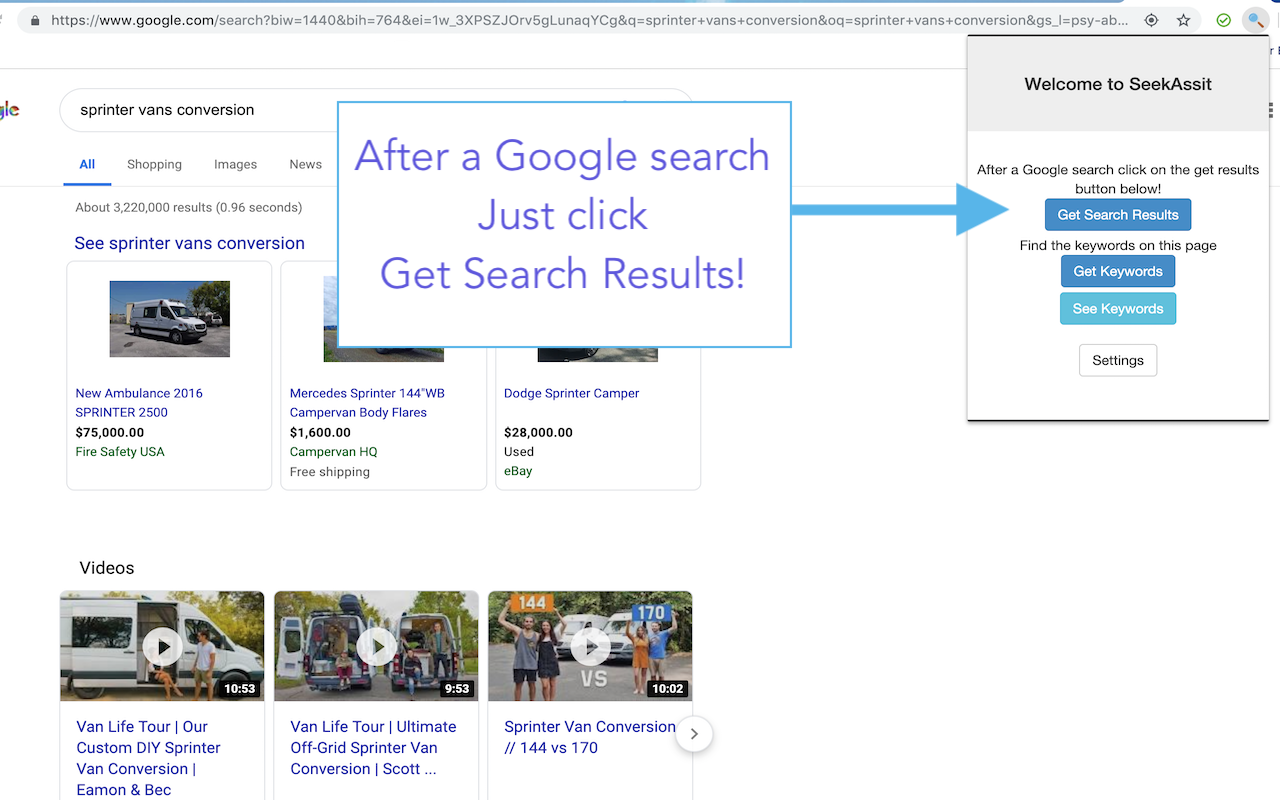Viewport: 1280px width, 800px height.
Task: Click the Get Keywords button
Action: 1118,271
